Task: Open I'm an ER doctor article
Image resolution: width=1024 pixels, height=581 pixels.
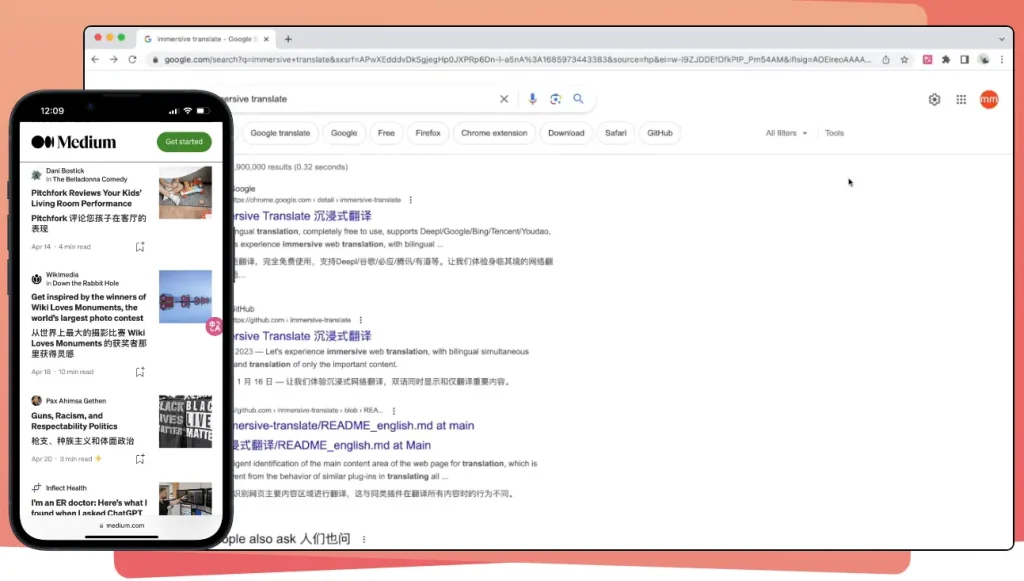Action: tap(89, 507)
